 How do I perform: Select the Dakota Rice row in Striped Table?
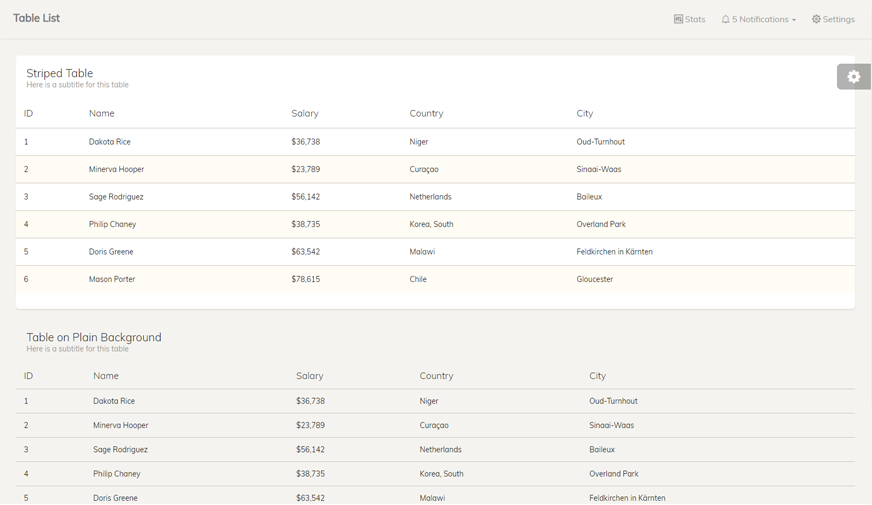(x=110, y=142)
